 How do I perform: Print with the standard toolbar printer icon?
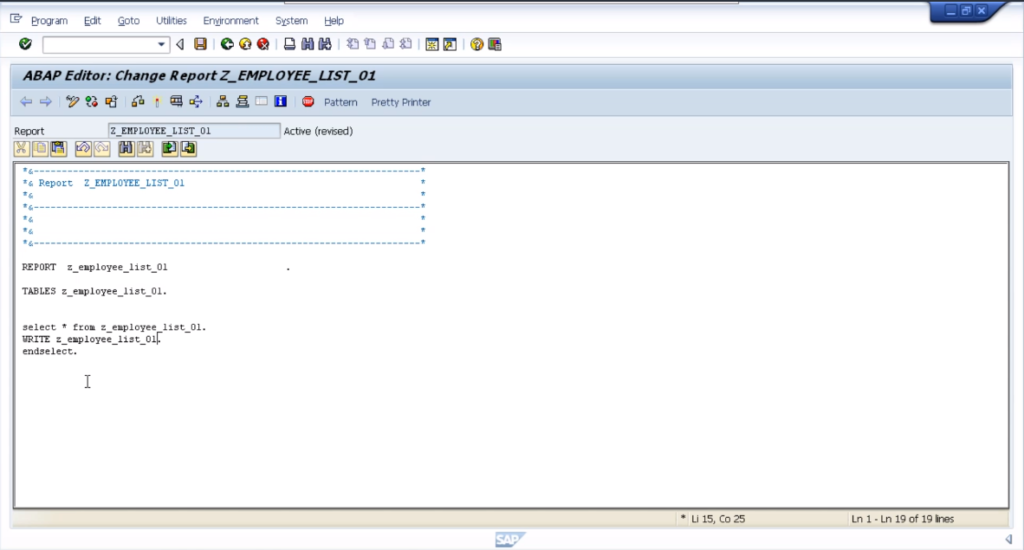289,44
